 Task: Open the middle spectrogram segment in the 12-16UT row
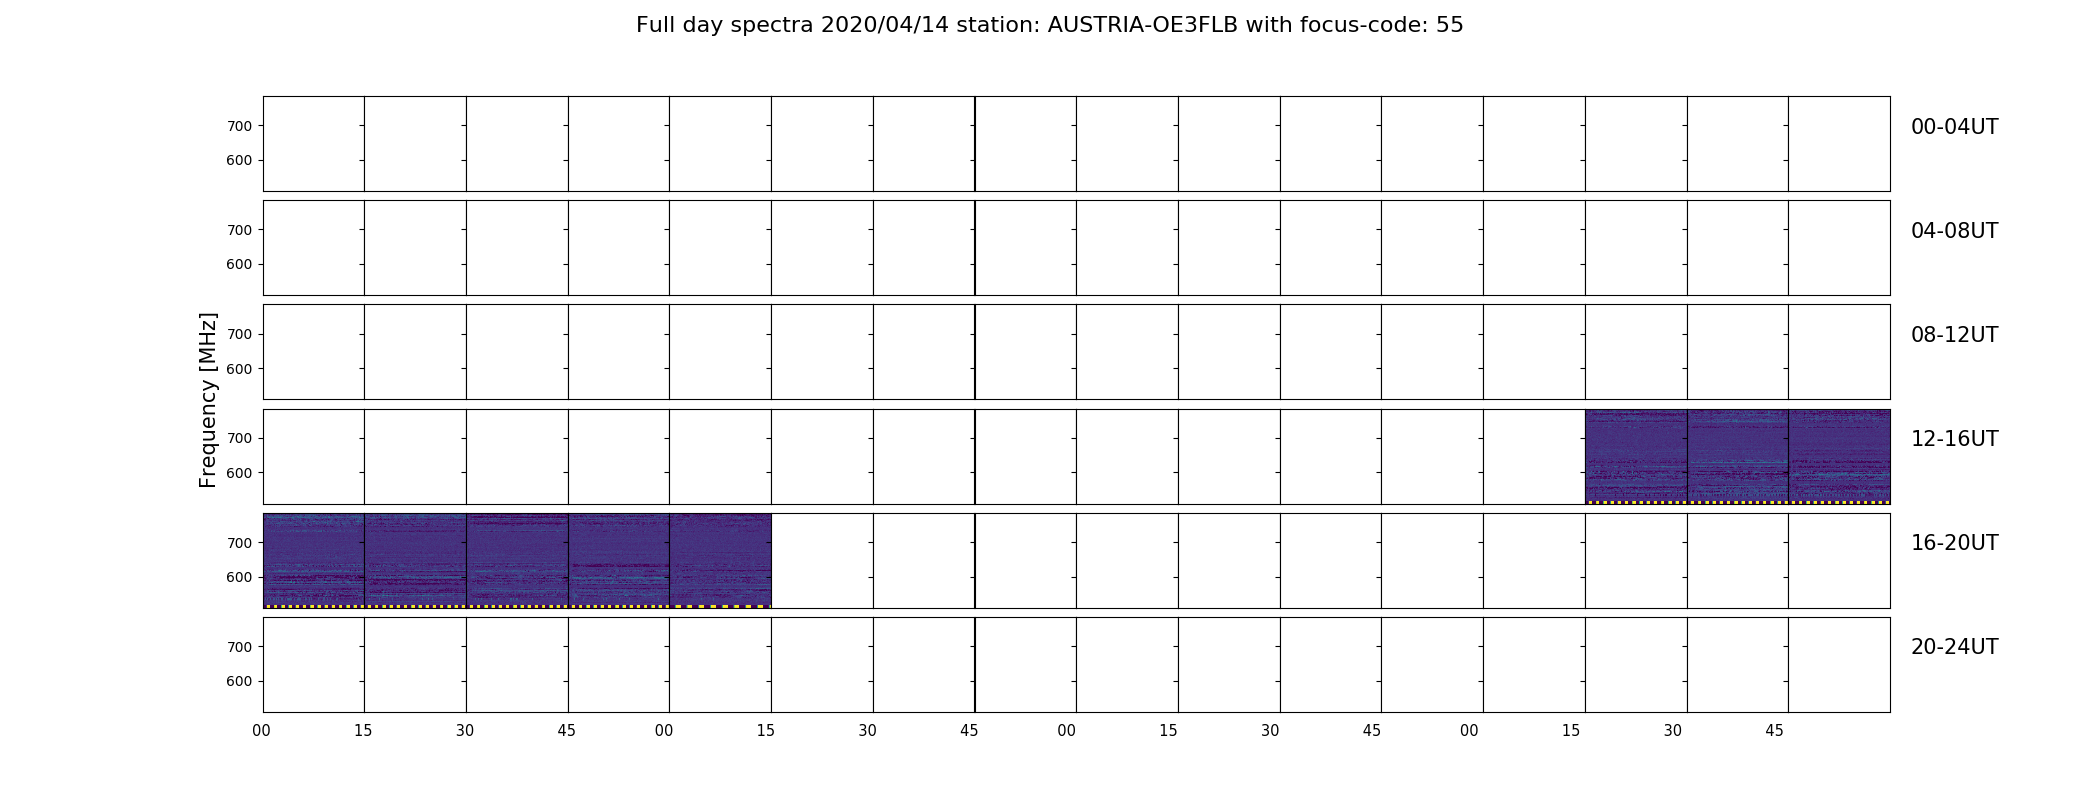click(1738, 456)
